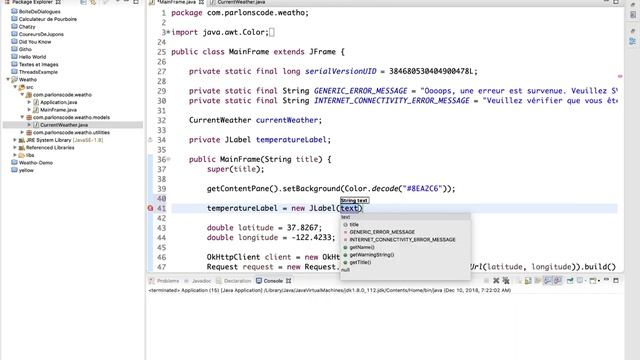Click the warning marker on line 34
This screenshot has height=360, width=640.
pos(150,140)
